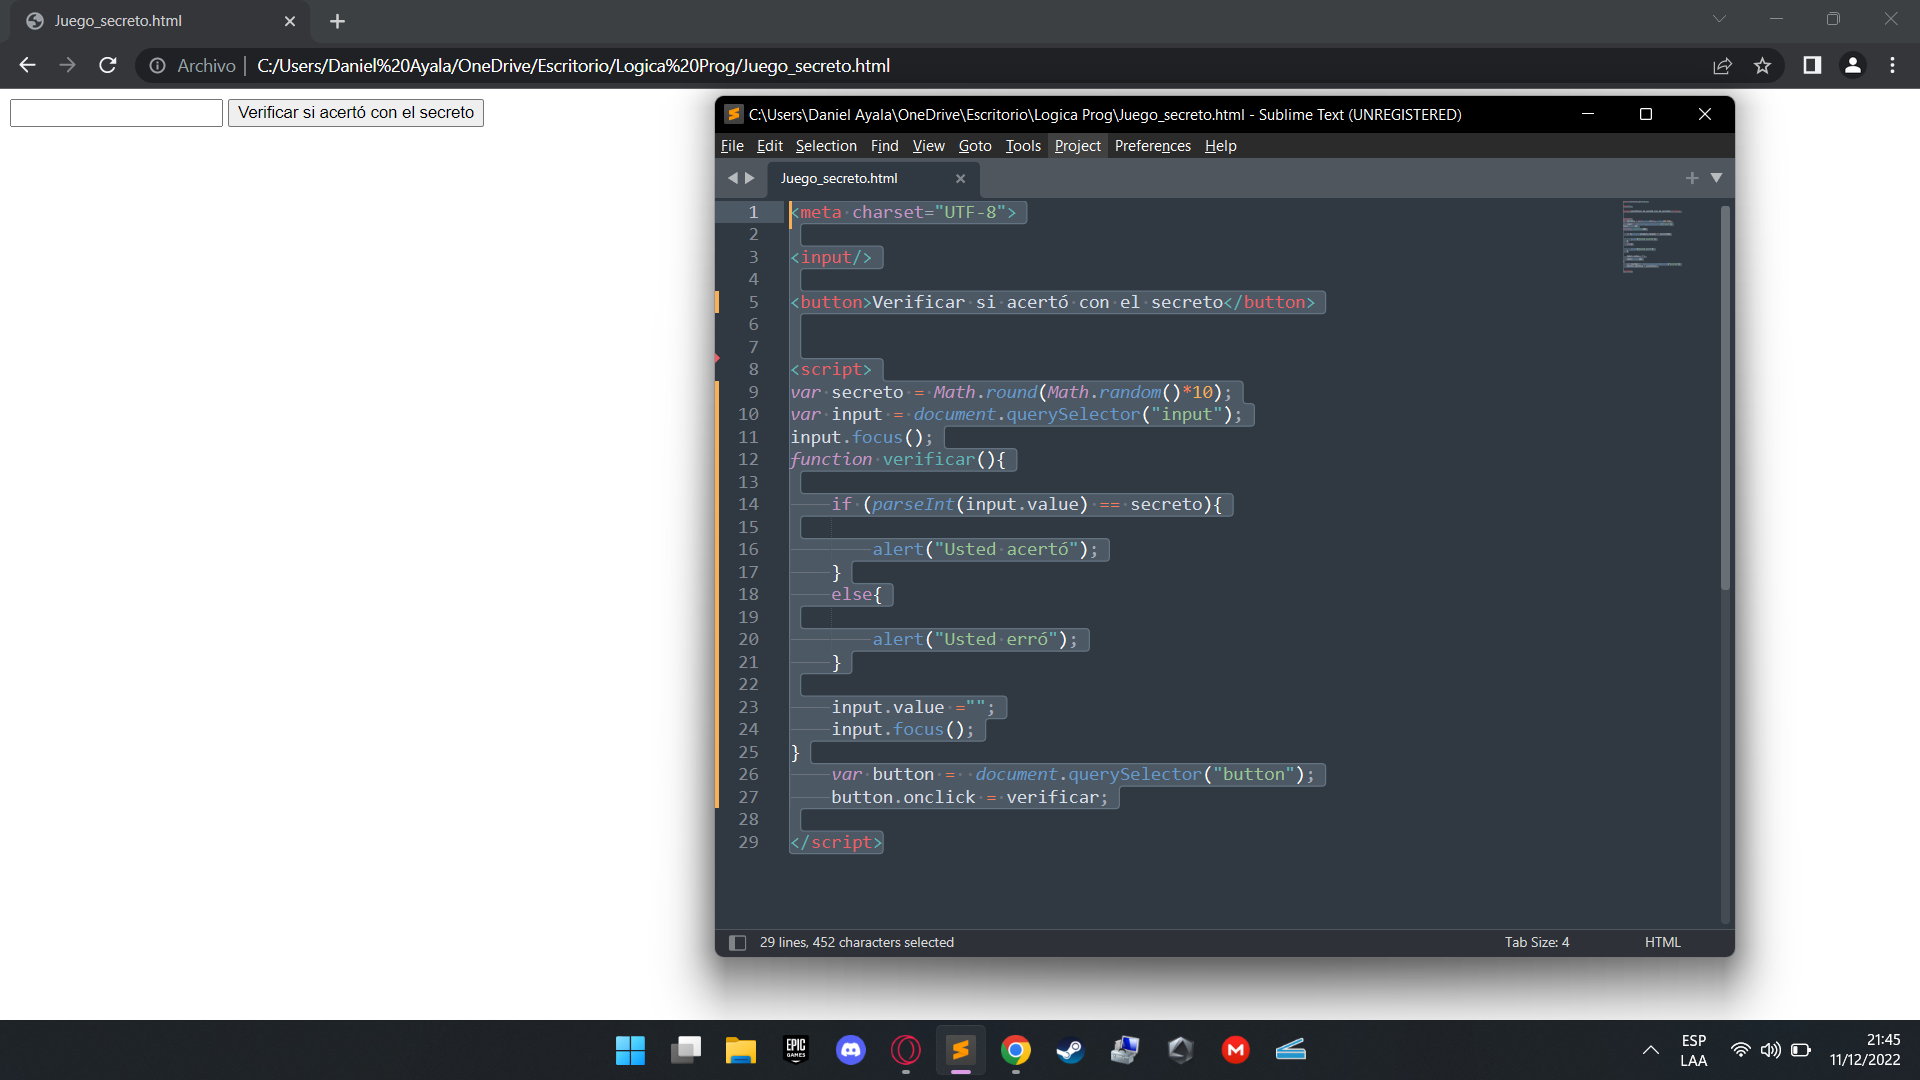1920x1080 pixels.
Task: Open Task View in the taskbar
Action: click(x=685, y=1050)
